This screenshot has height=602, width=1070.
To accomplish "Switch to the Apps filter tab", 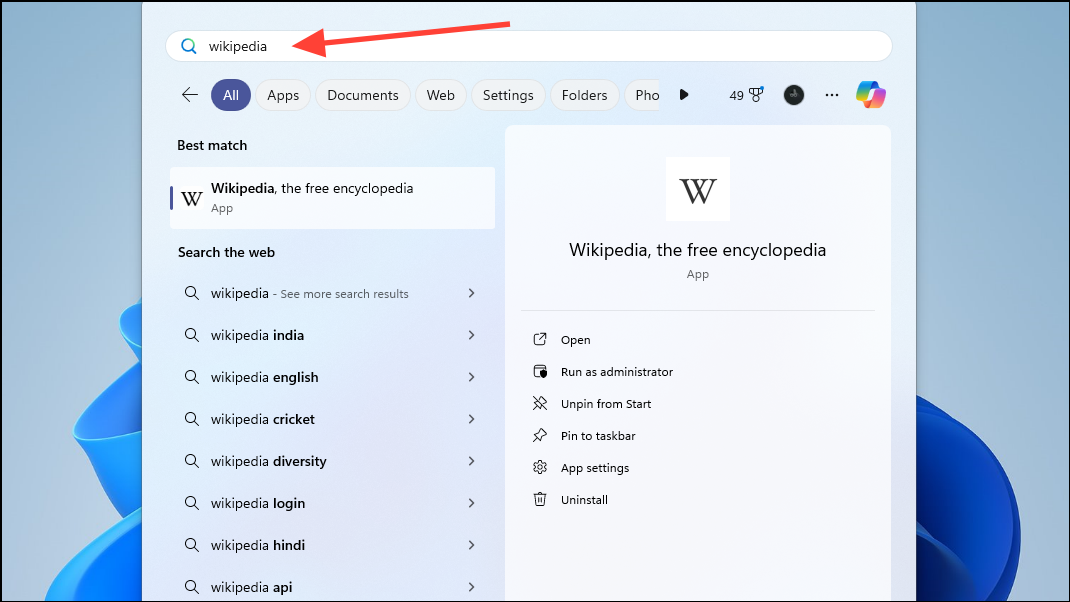I will (x=283, y=95).
